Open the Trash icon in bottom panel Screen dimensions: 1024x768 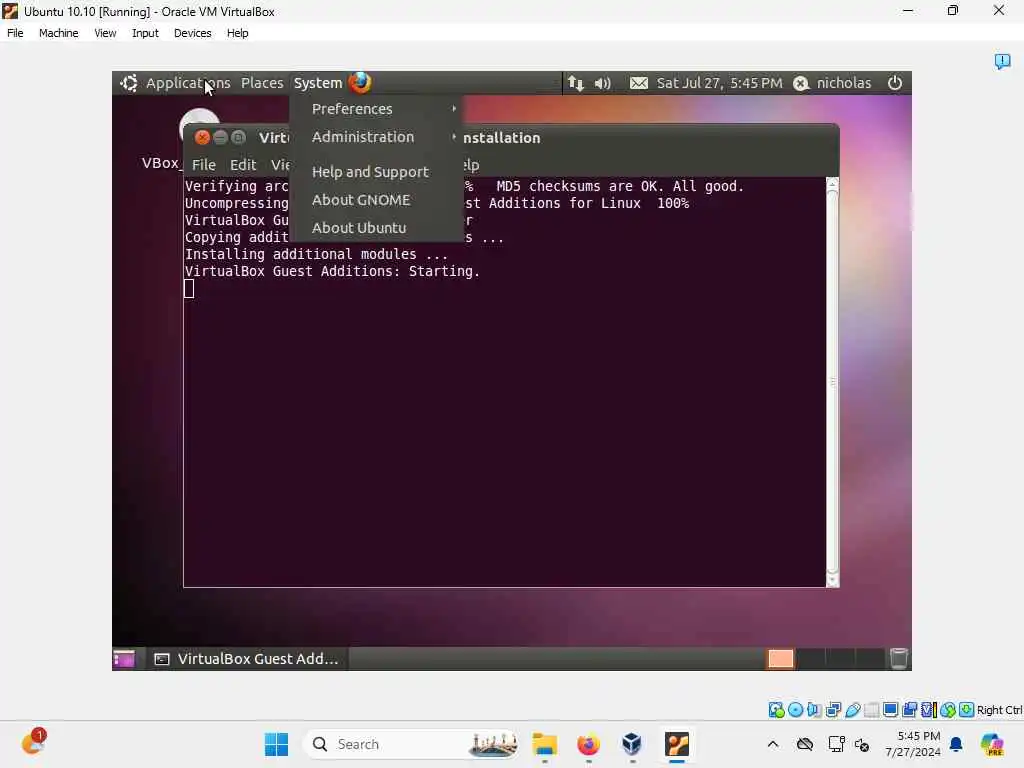pyautogui.click(x=899, y=658)
